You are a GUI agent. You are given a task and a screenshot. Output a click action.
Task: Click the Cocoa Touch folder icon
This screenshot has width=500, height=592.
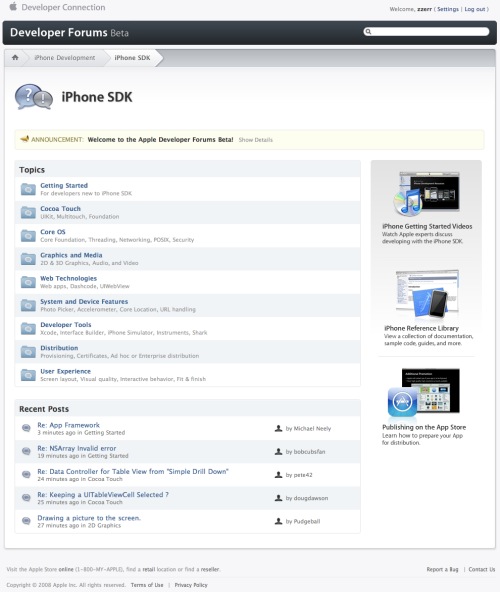click(28, 212)
